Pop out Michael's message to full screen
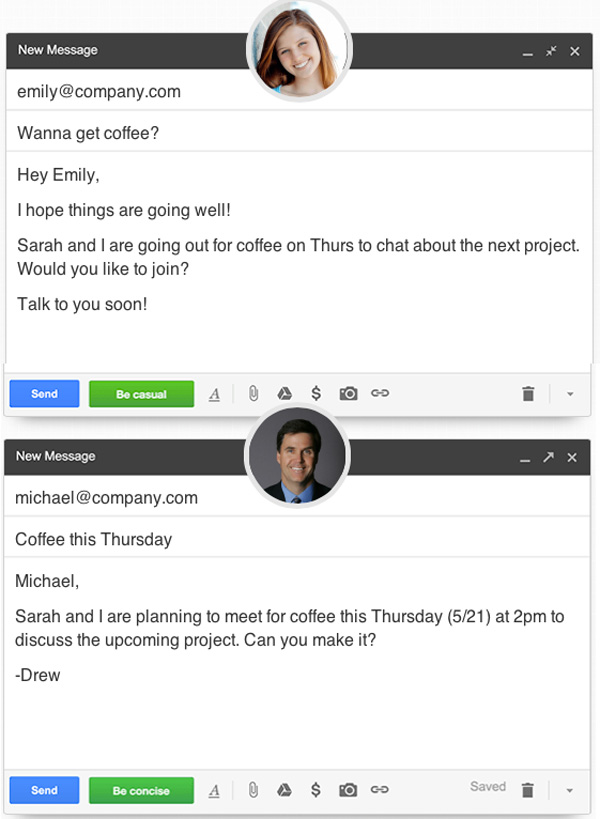The image size is (600, 819). point(548,457)
